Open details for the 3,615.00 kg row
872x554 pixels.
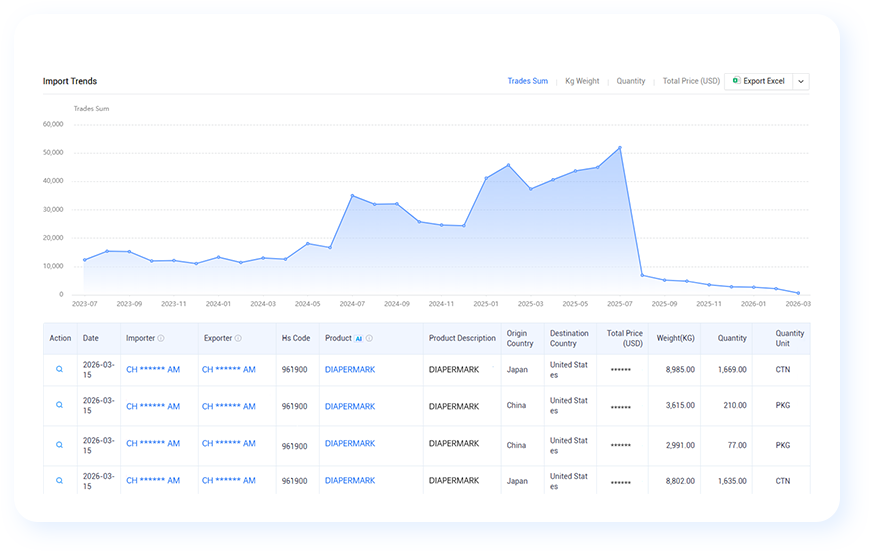pyautogui.click(x=60, y=405)
